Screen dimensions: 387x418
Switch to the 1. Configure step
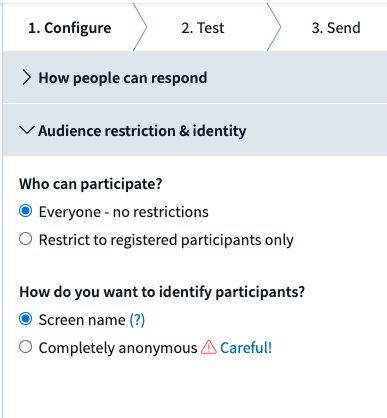70,28
